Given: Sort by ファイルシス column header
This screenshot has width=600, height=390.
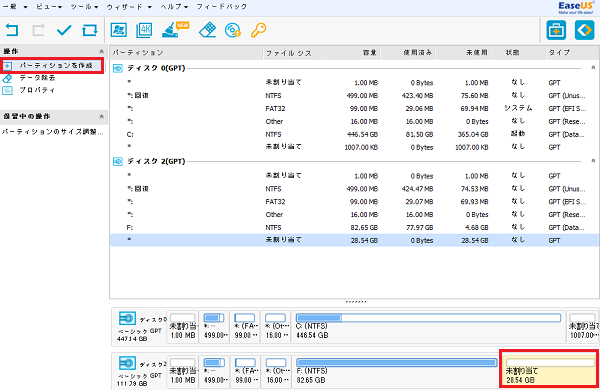Looking at the screenshot, I should [x=294, y=53].
